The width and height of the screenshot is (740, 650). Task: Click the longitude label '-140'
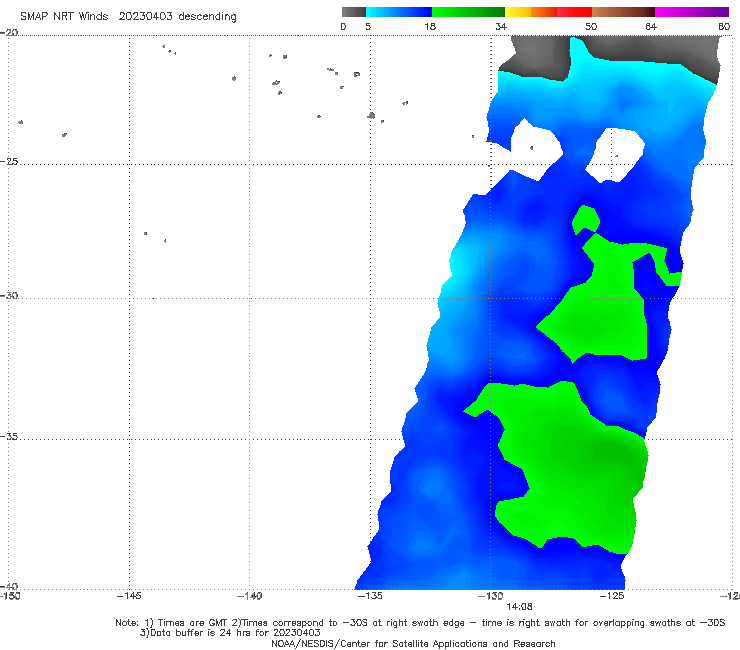pos(249,596)
